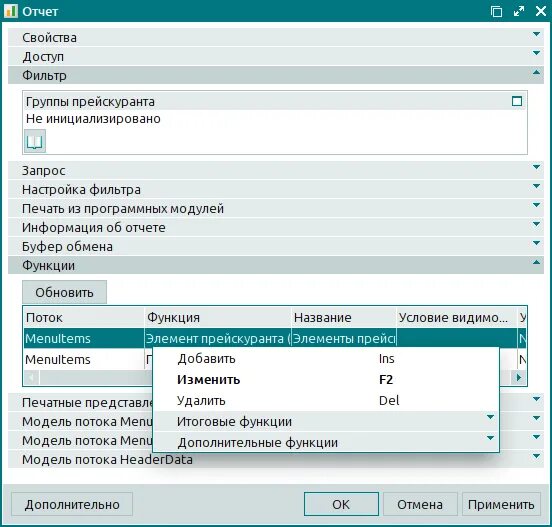Viewport: 552px width, 527px height.
Task: Expand the Запрос section
Action: [x=276, y=170]
